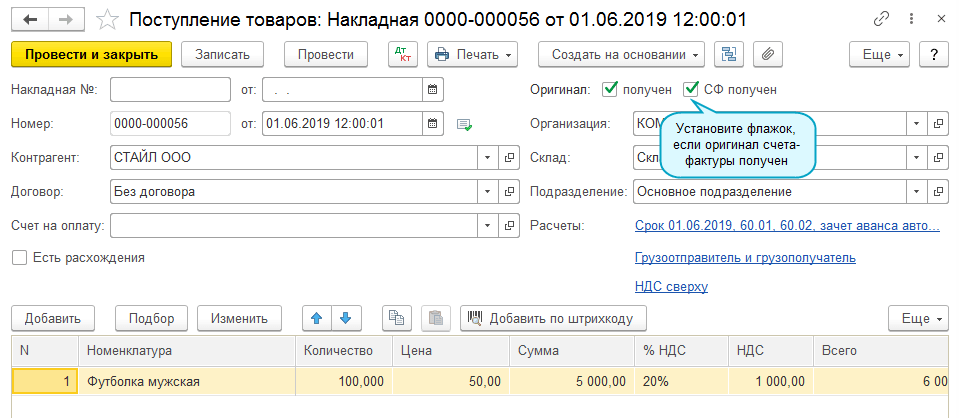Open the Создать на основании menu
This screenshot has width=959, height=418.
click(x=620, y=54)
